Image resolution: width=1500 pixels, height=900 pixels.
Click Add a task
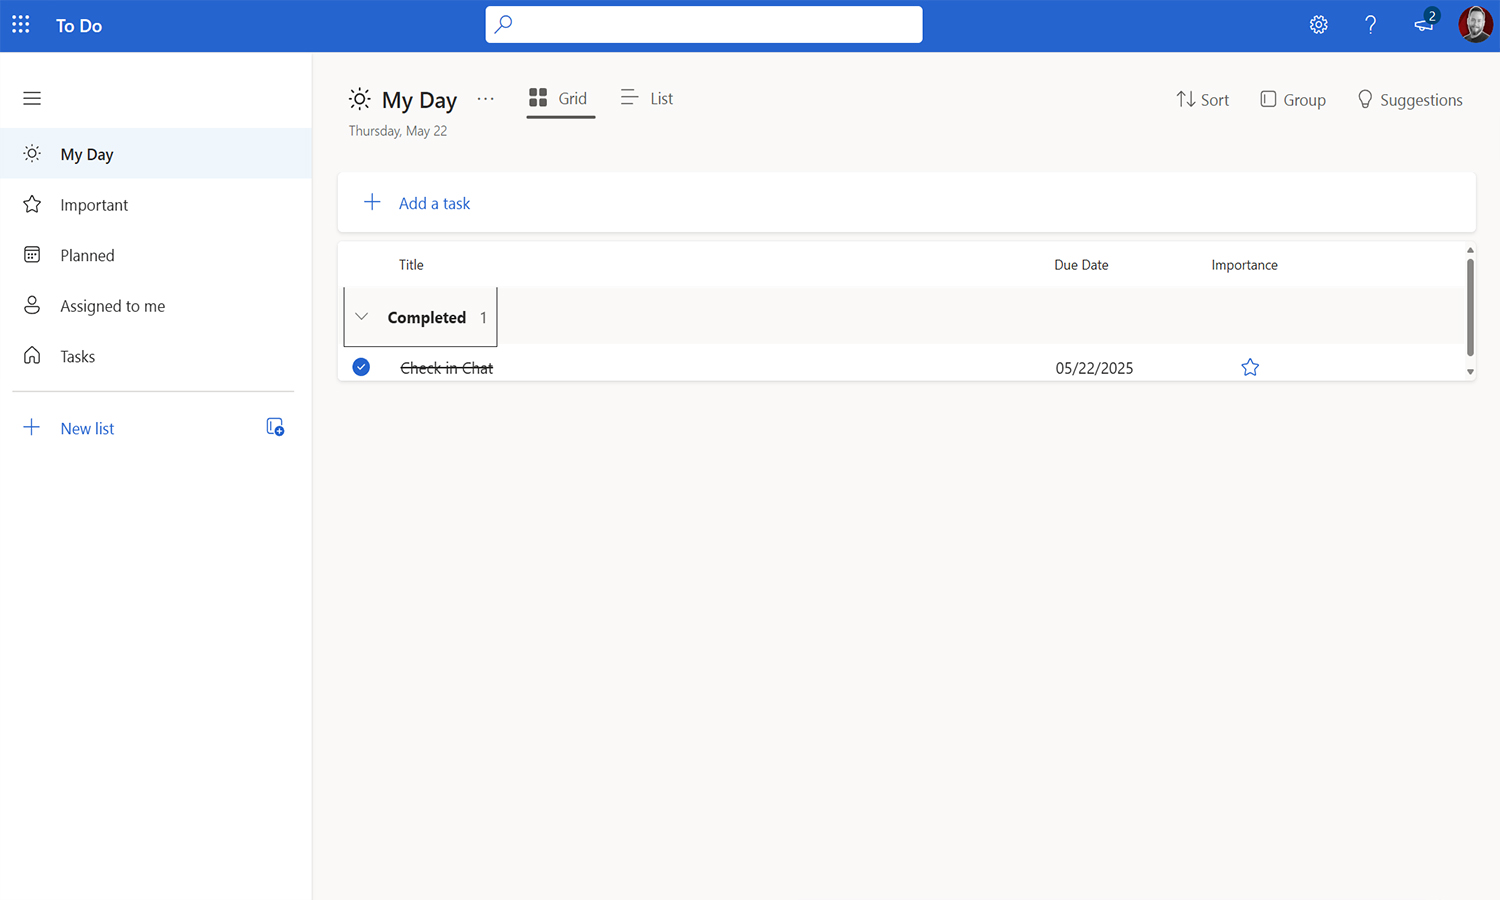[434, 203]
